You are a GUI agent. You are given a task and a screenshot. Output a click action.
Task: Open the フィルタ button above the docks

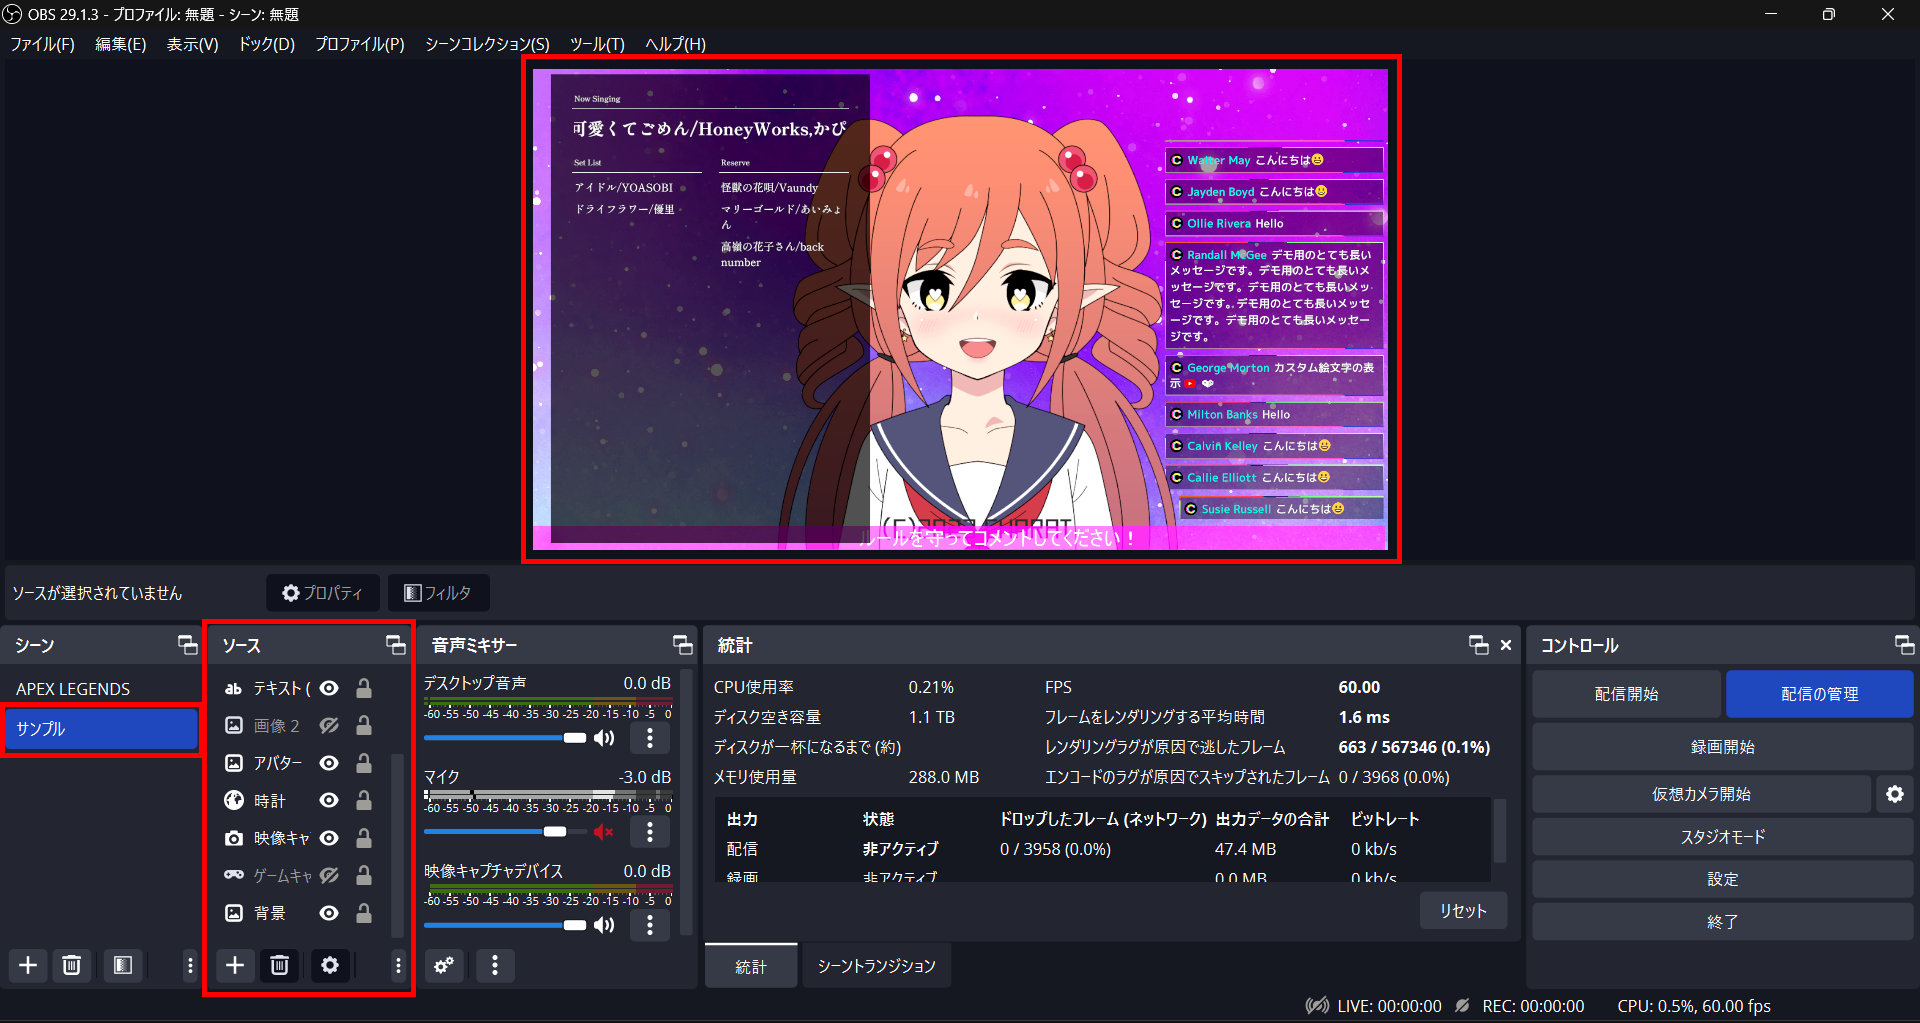[x=438, y=593]
